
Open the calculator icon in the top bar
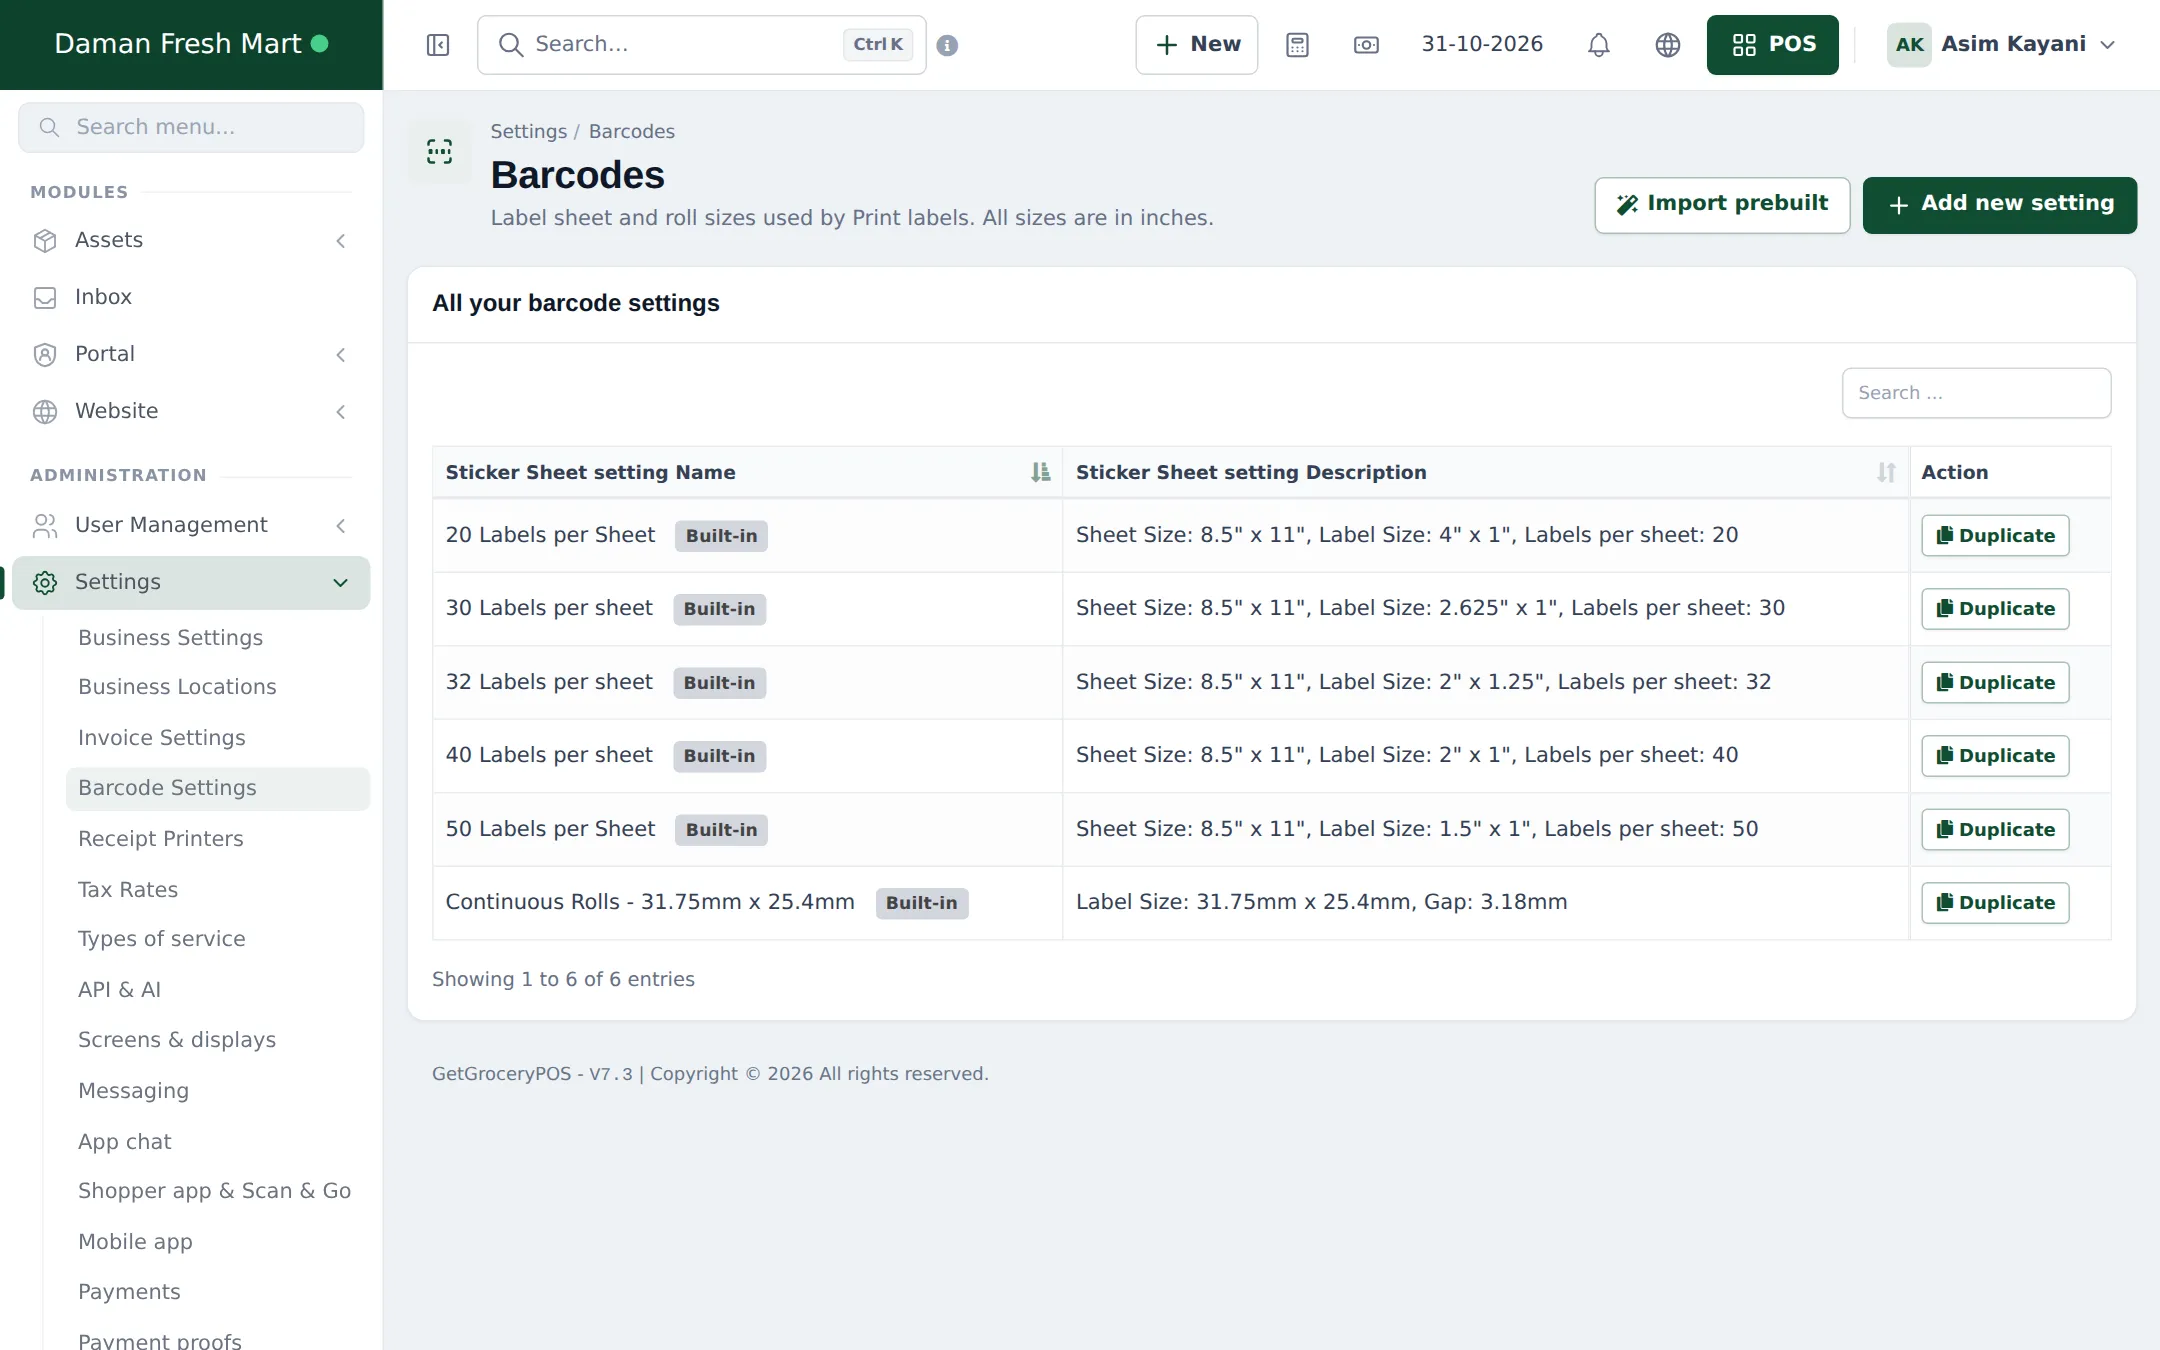(1297, 45)
